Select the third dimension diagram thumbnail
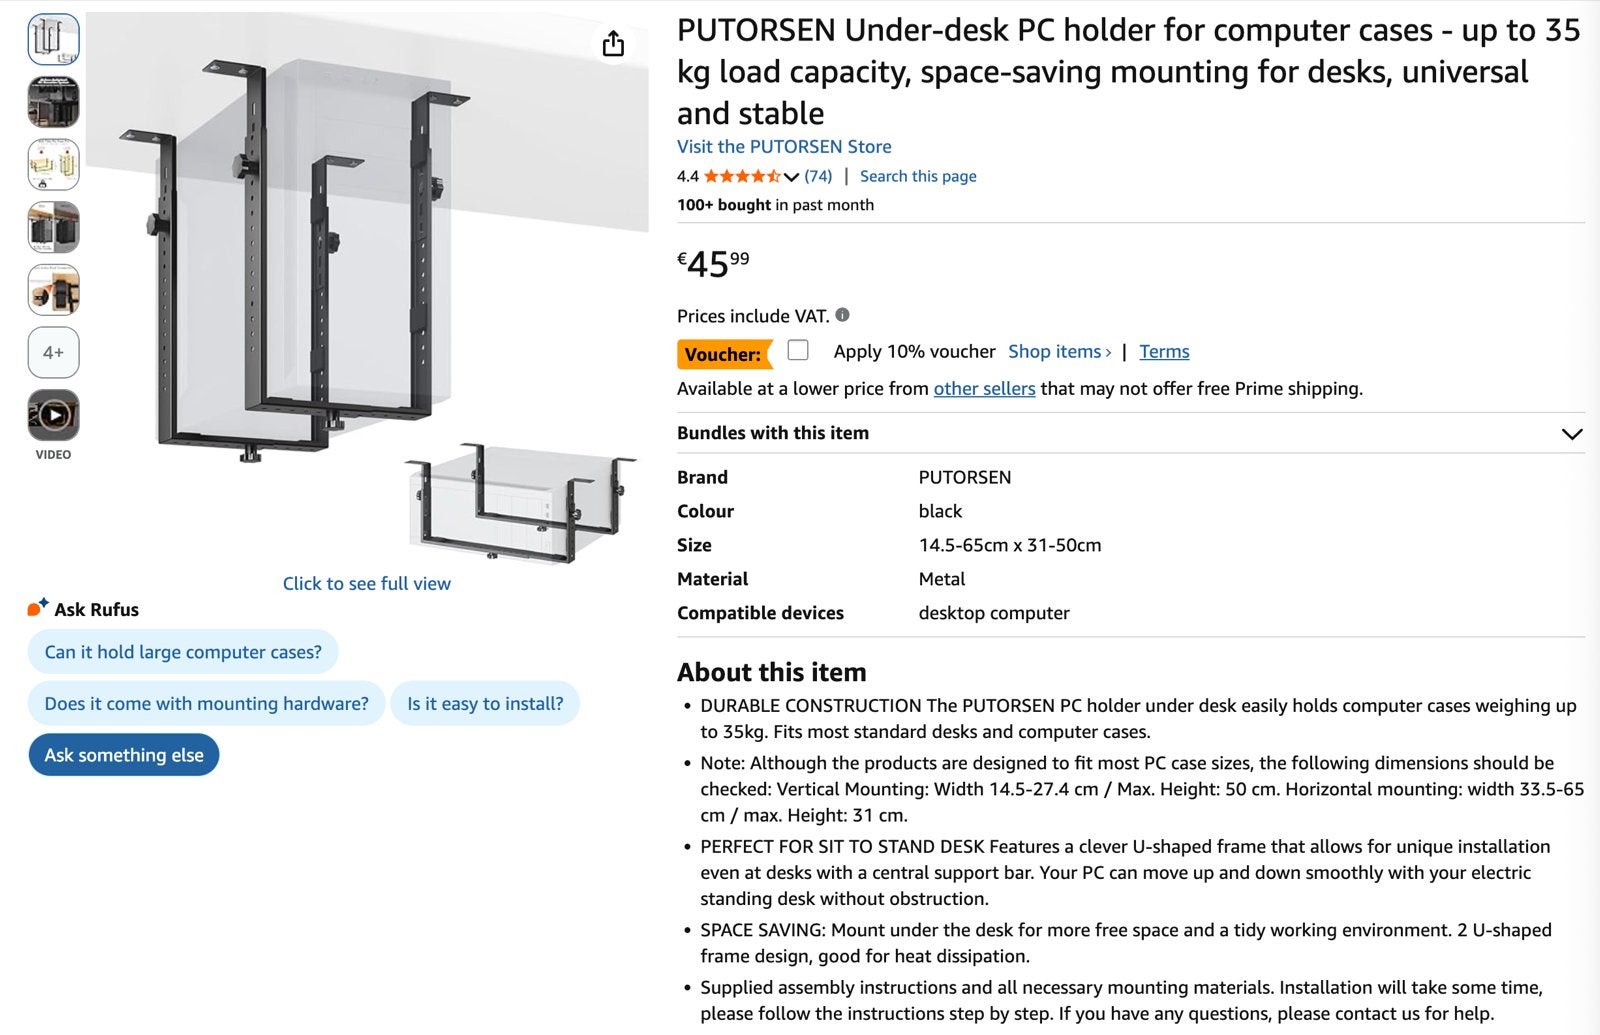The width and height of the screenshot is (1600, 1035). click(53, 165)
